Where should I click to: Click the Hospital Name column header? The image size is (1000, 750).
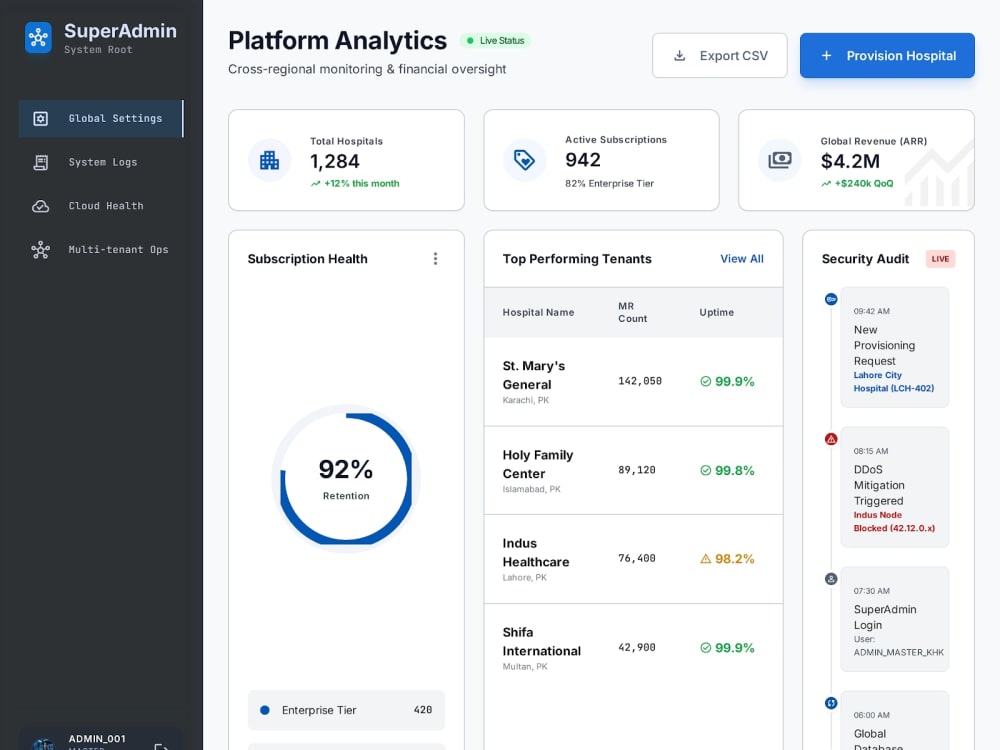[538, 312]
